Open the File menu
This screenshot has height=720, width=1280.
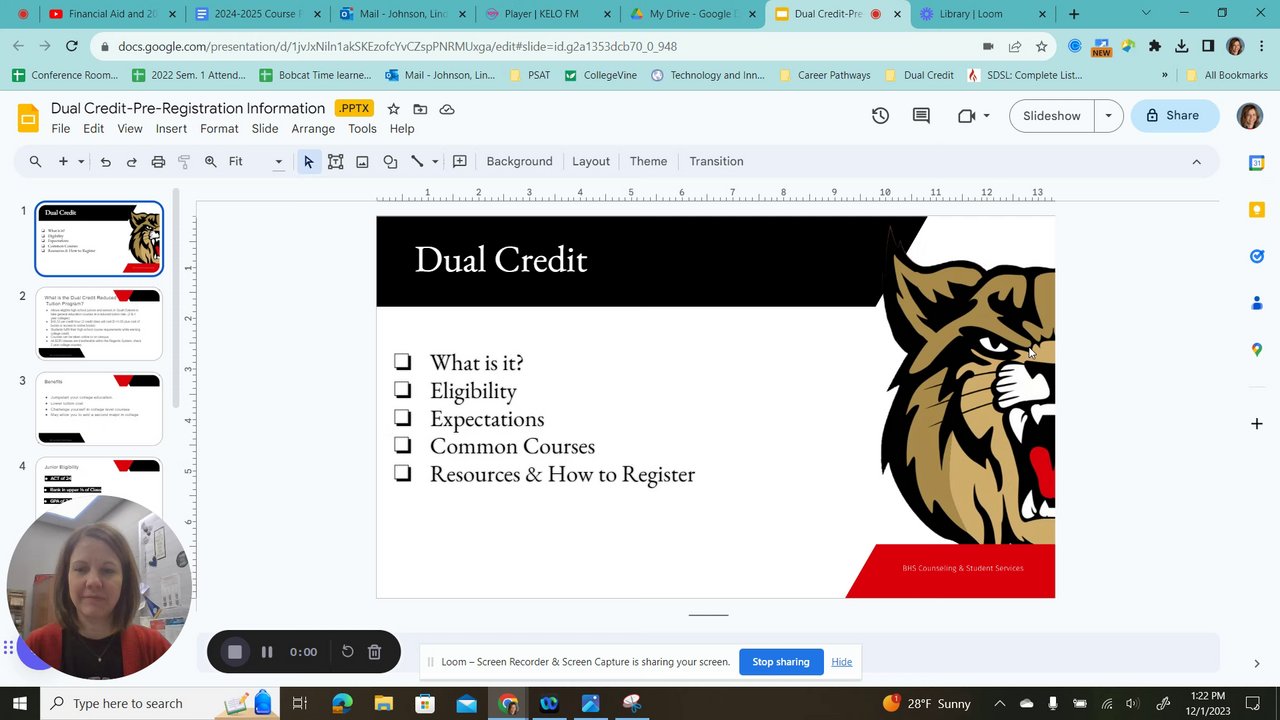[x=61, y=129]
